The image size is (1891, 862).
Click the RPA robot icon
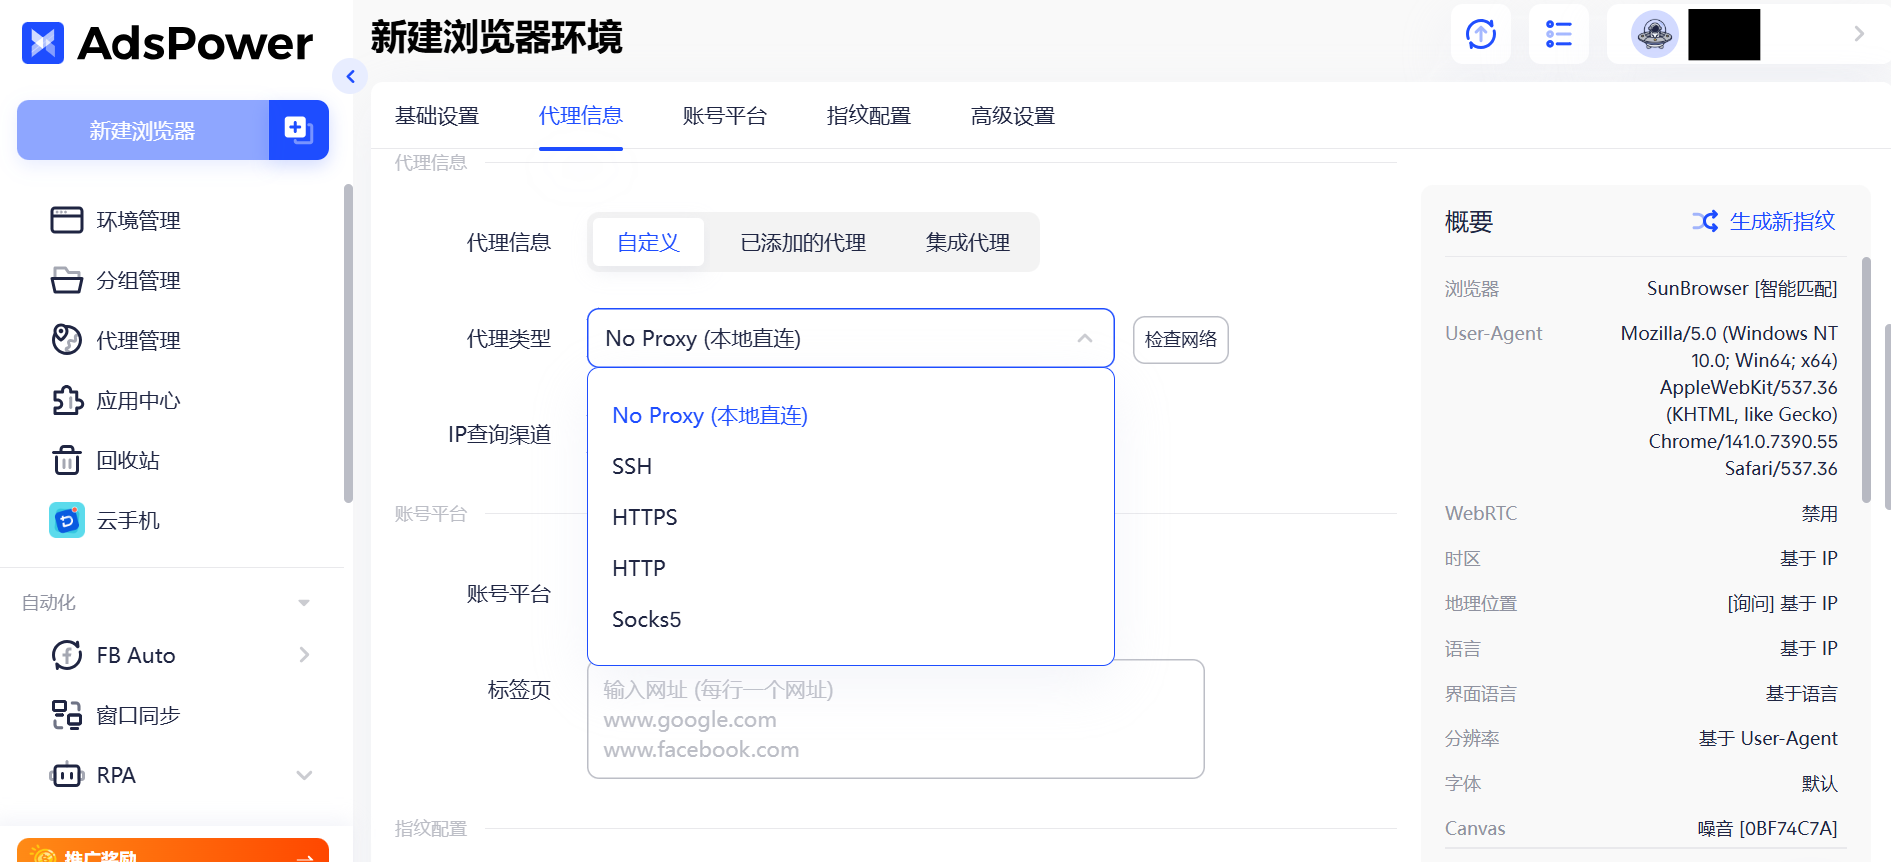click(x=67, y=775)
